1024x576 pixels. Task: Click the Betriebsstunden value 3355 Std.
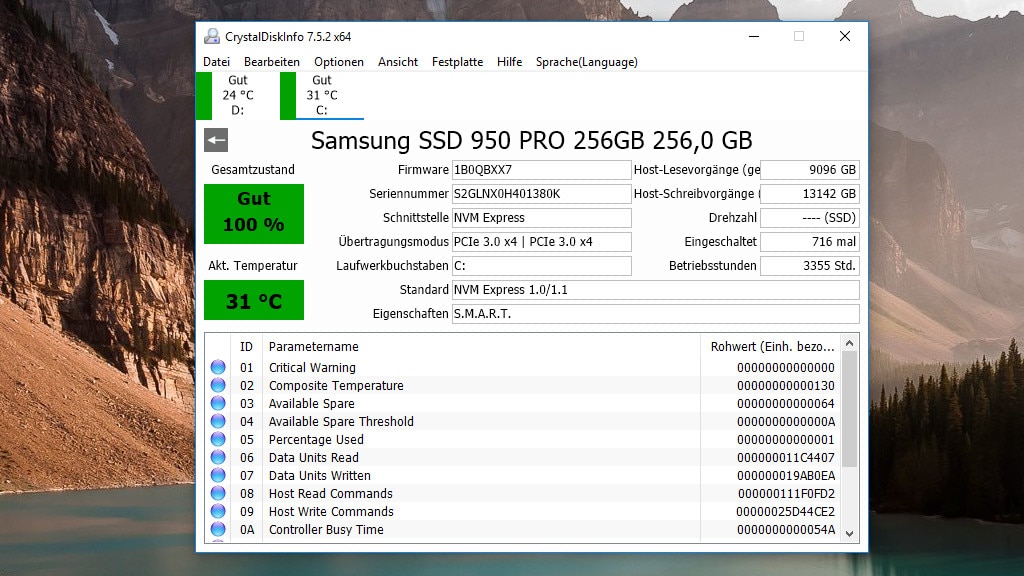(x=810, y=266)
